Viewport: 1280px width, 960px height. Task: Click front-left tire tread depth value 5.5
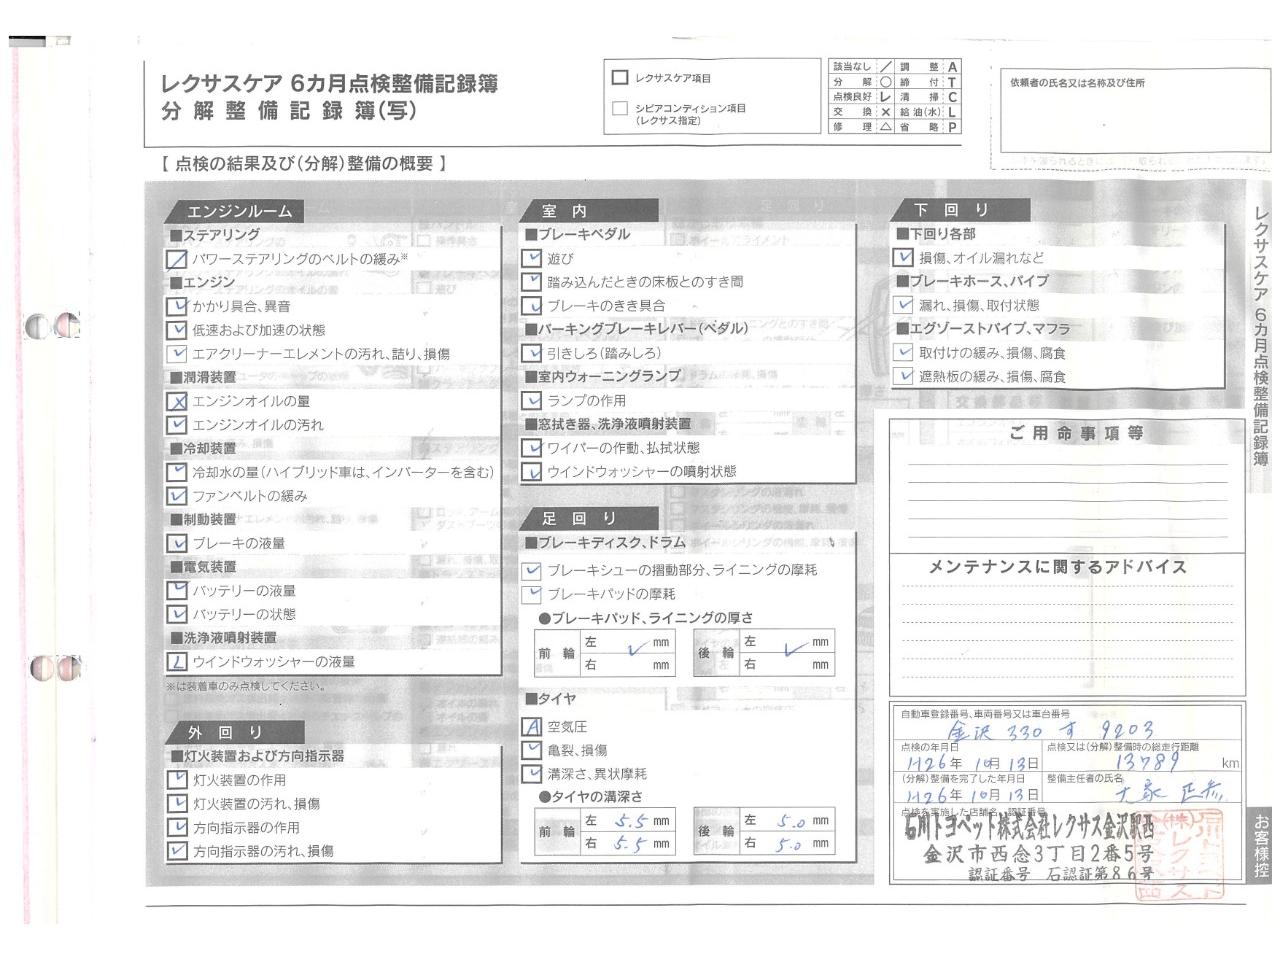[629, 821]
